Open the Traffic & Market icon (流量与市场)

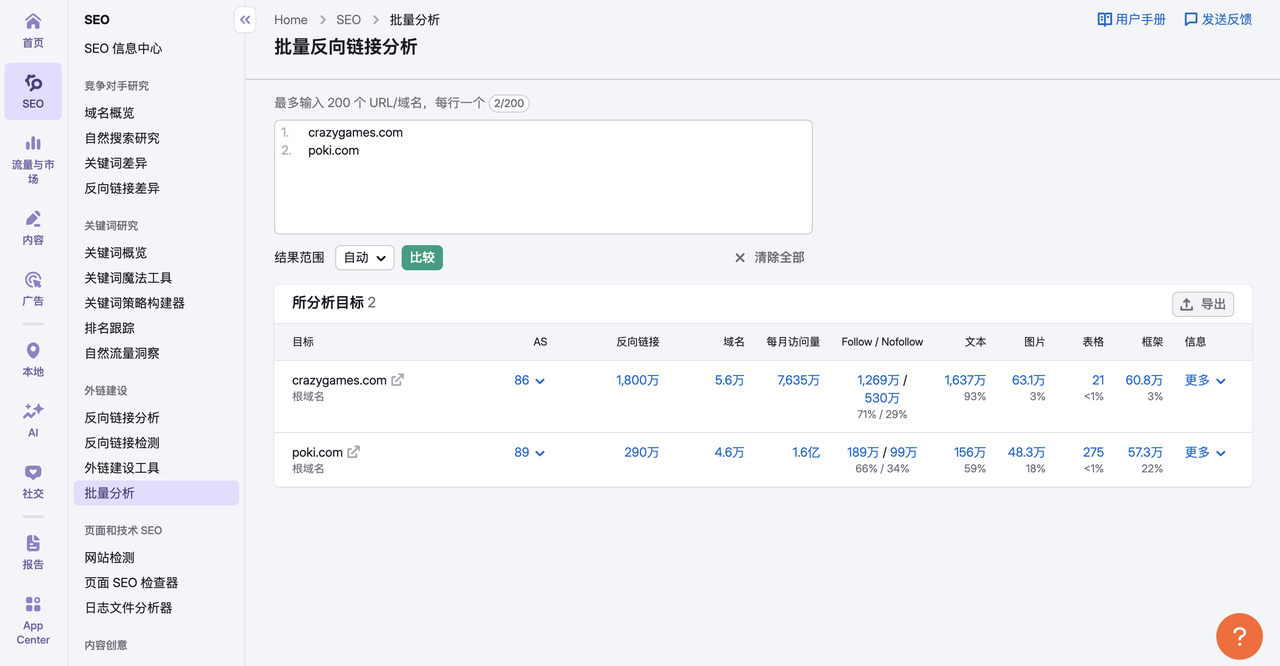33,145
